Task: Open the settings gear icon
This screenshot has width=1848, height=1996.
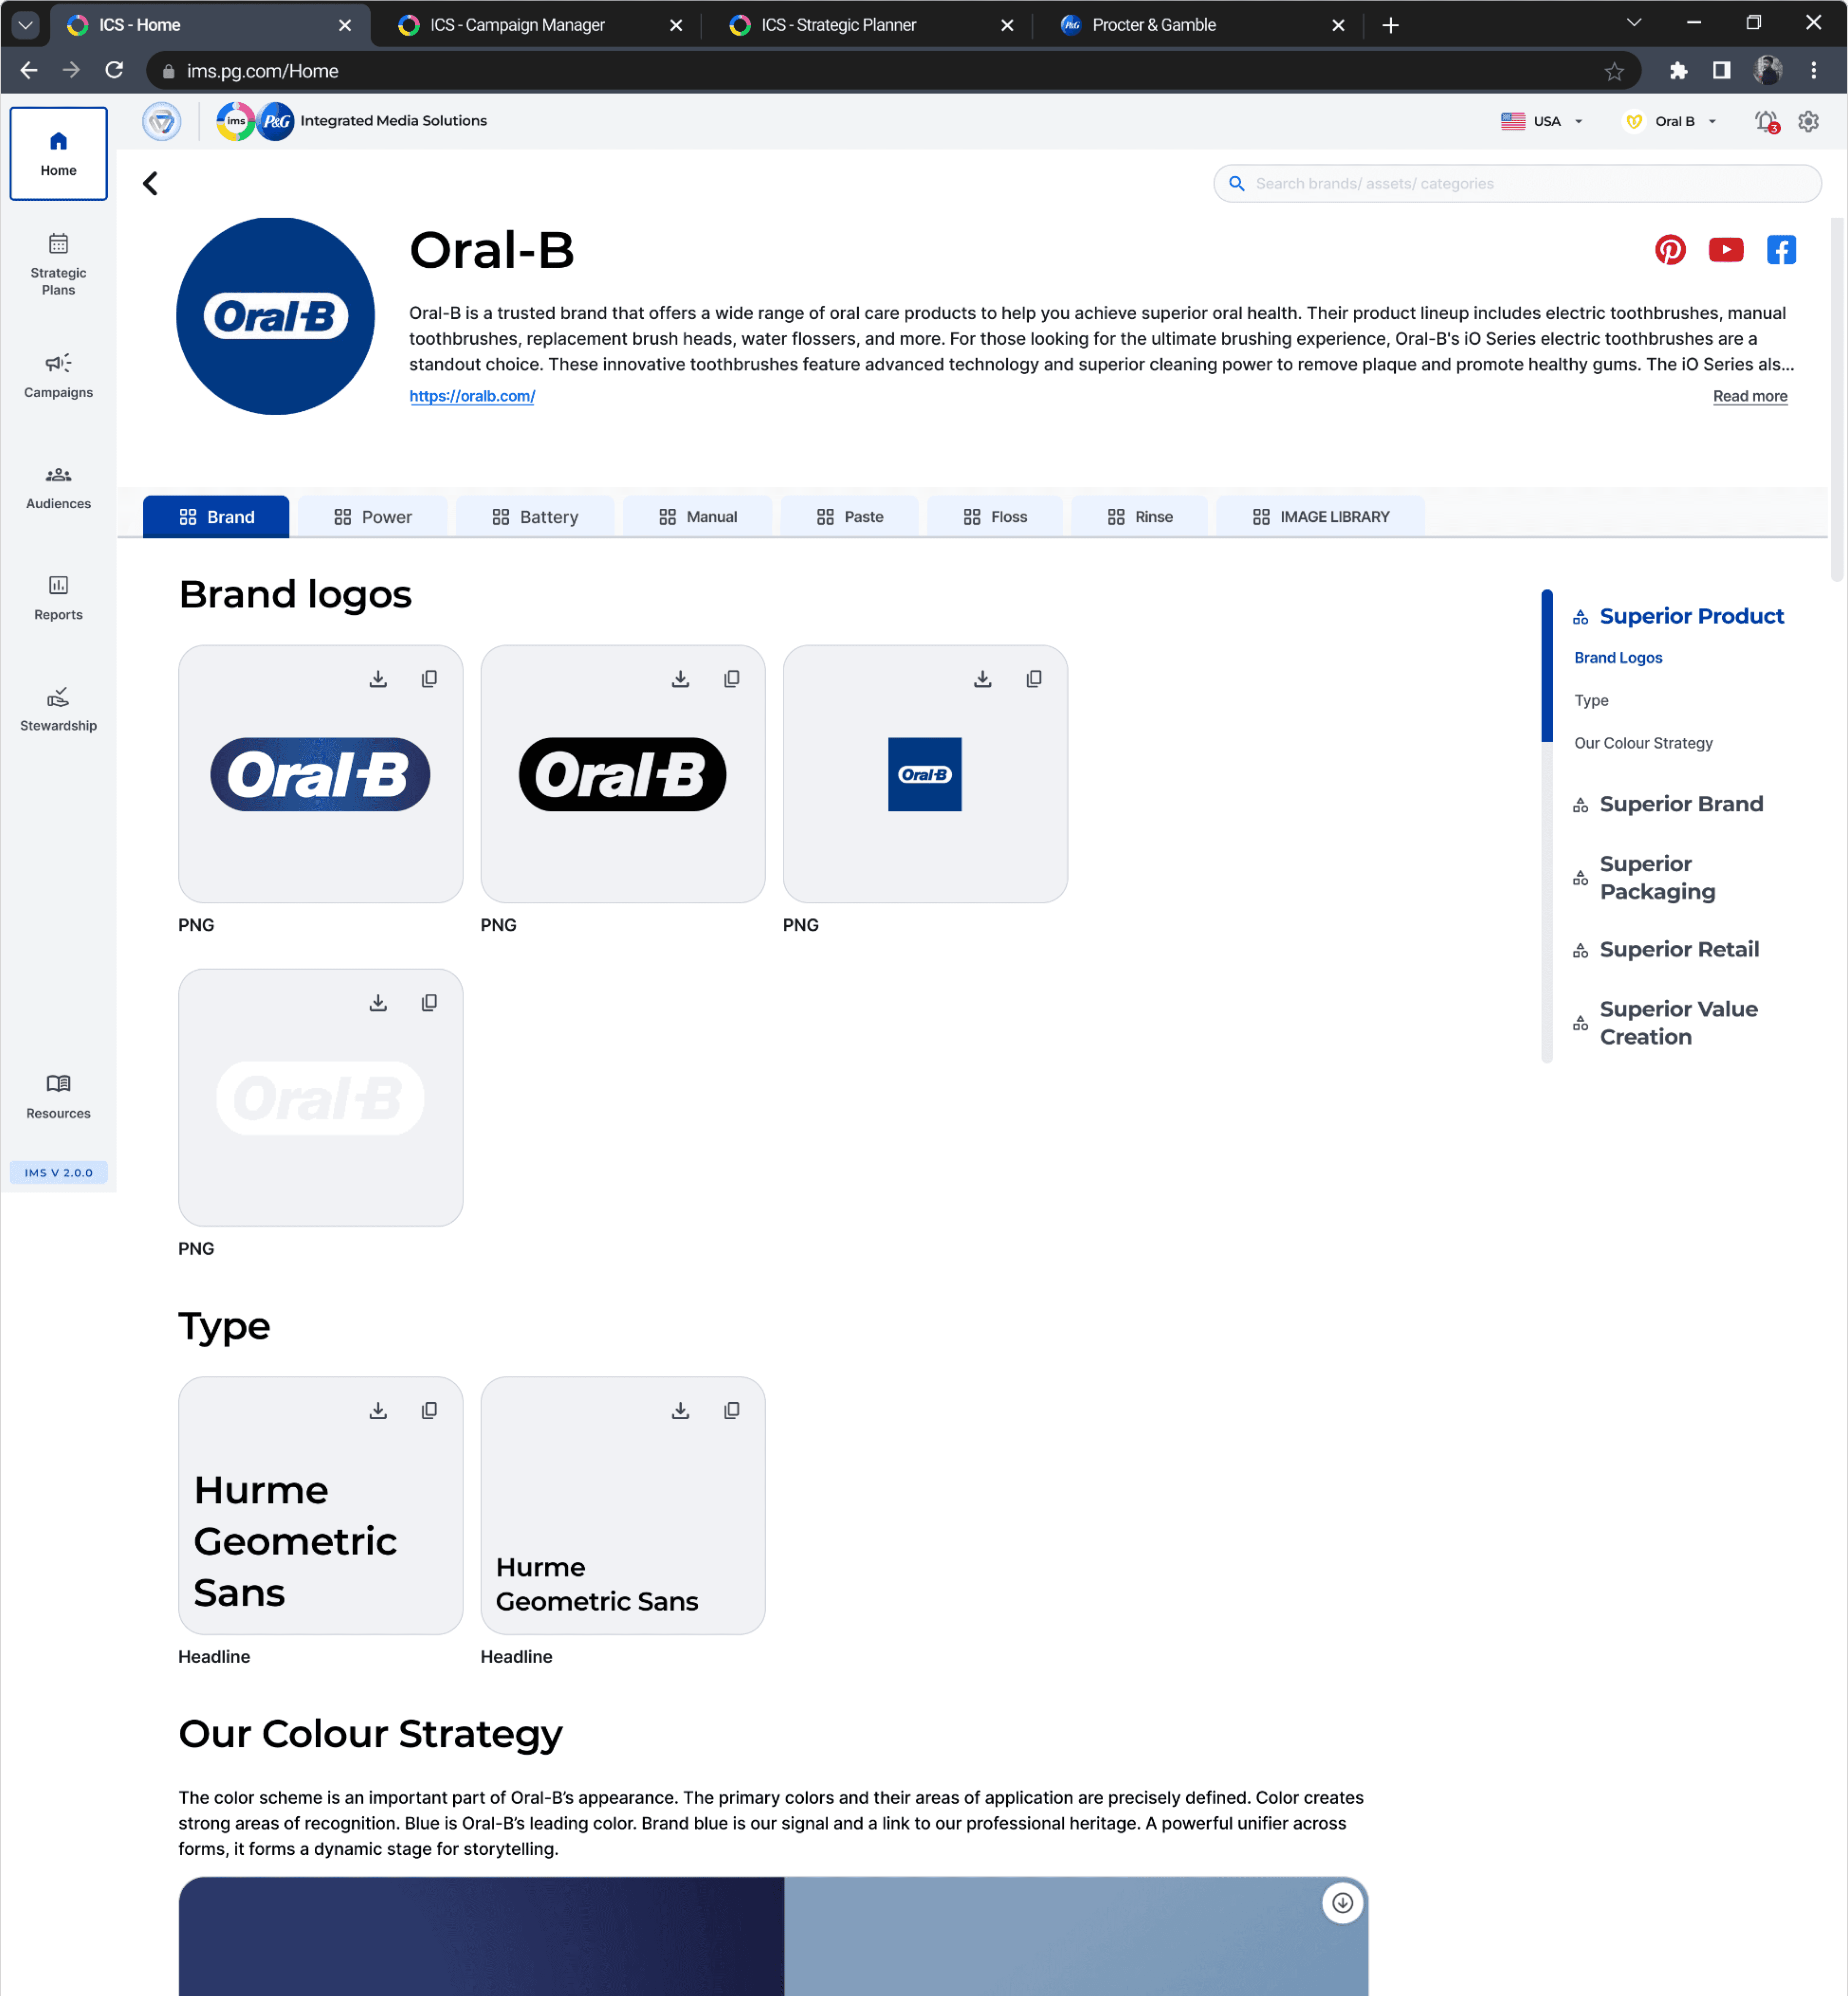Action: (x=1808, y=122)
